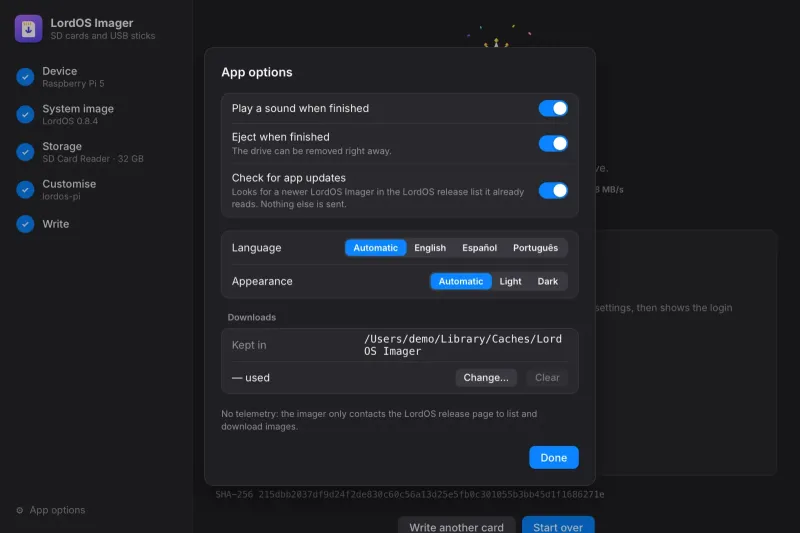Click the LordOS Imager title text
The height and width of the screenshot is (533, 800).
pyautogui.click(x=92, y=23)
